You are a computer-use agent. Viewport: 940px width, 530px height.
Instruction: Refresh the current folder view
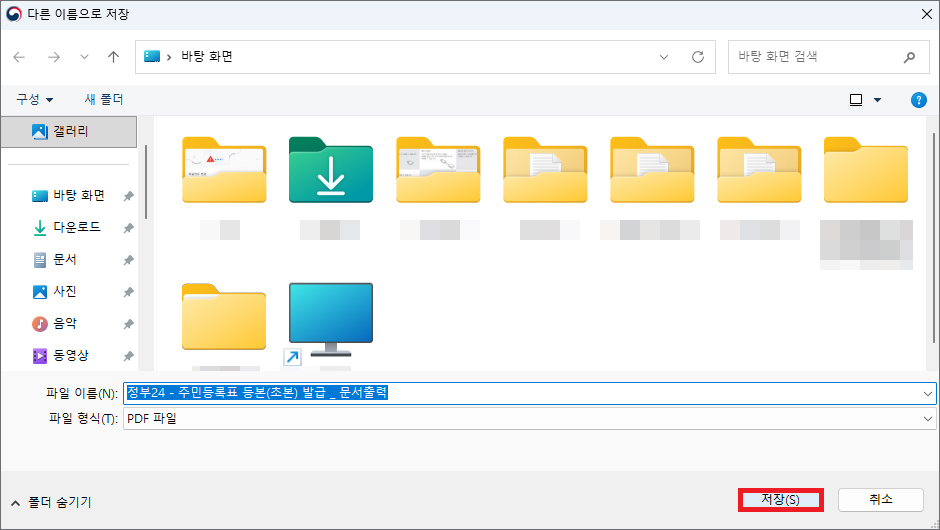pyautogui.click(x=698, y=57)
